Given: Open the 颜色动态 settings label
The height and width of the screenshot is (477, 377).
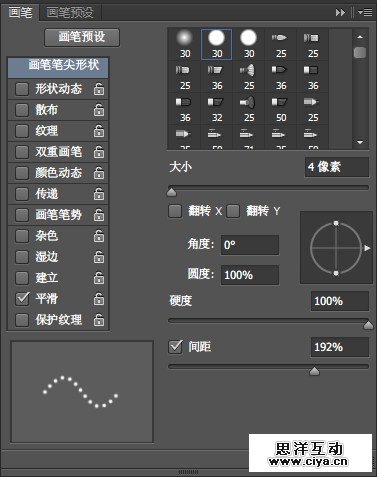Looking at the screenshot, I should (59, 173).
